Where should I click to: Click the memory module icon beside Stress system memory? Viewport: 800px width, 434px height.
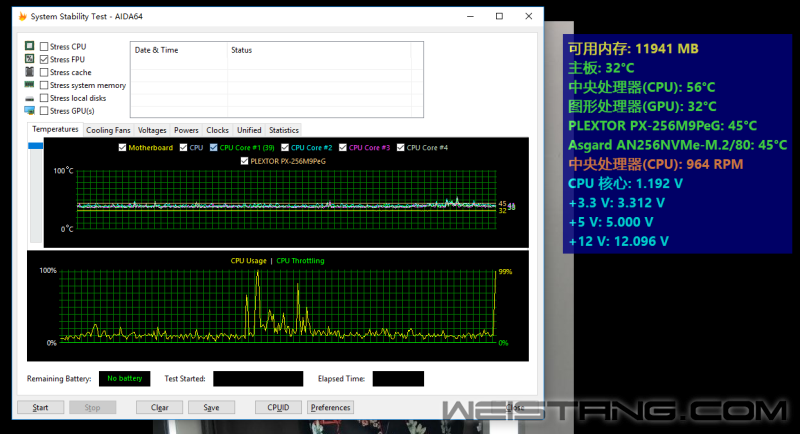(30, 86)
